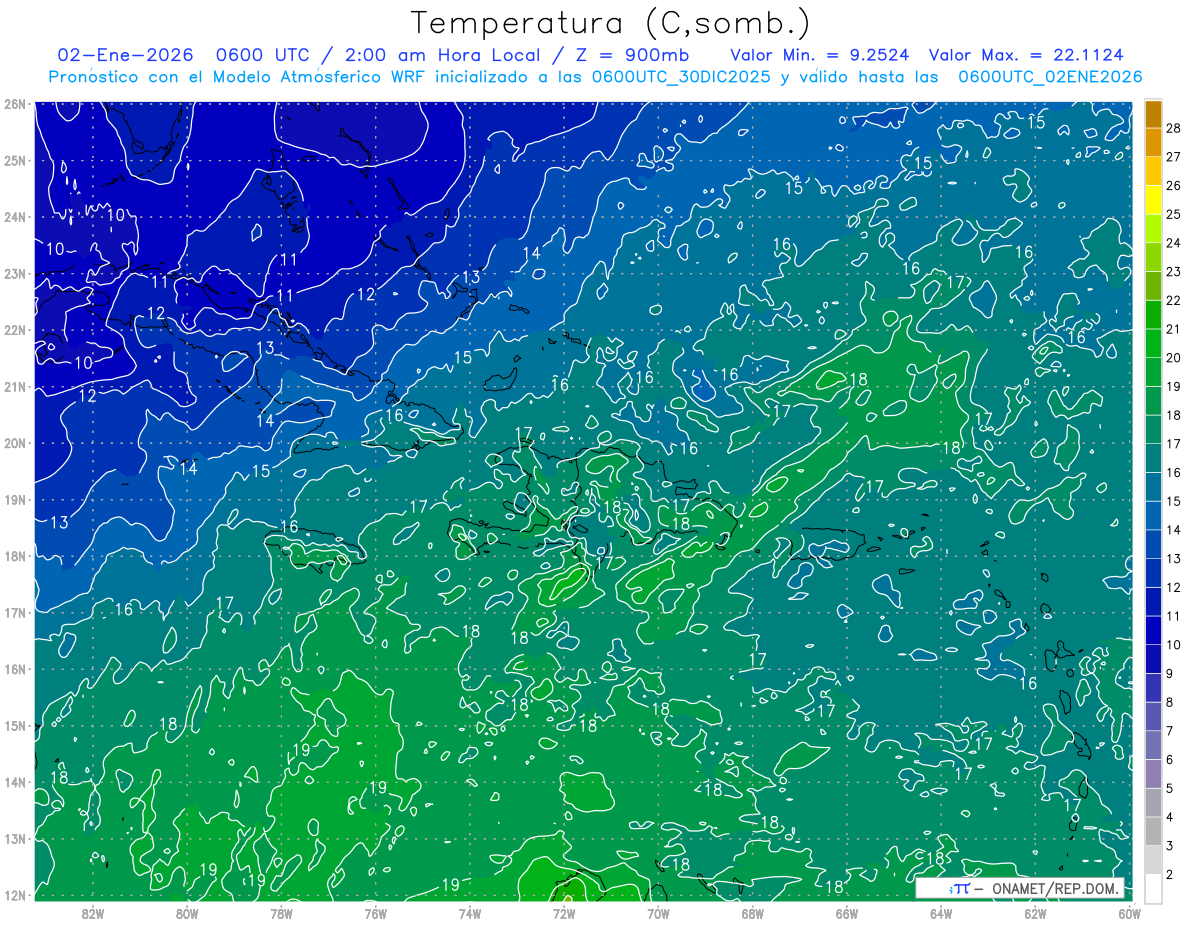Click latitude axis label "25N"

click(x=14, y=160)
